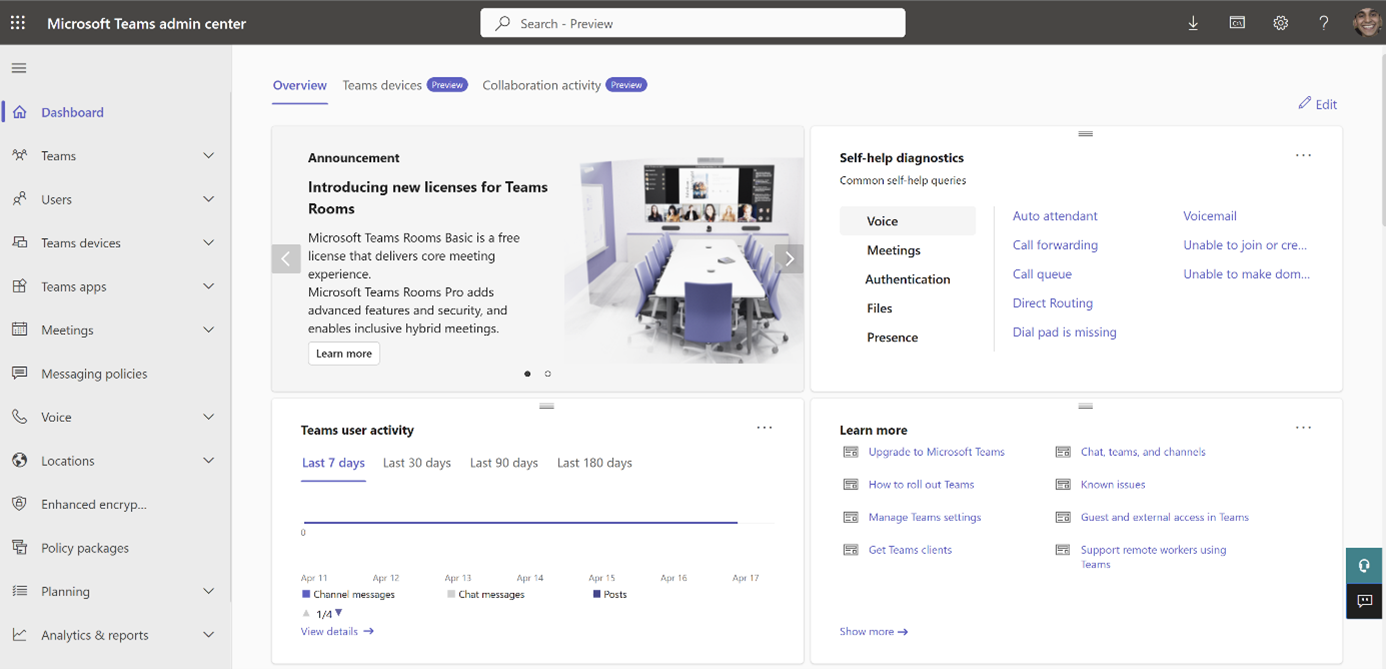Open the Cloud Shell icon in header
This screenshot has width=1386, height=669.
click(x=1237, y=23)
